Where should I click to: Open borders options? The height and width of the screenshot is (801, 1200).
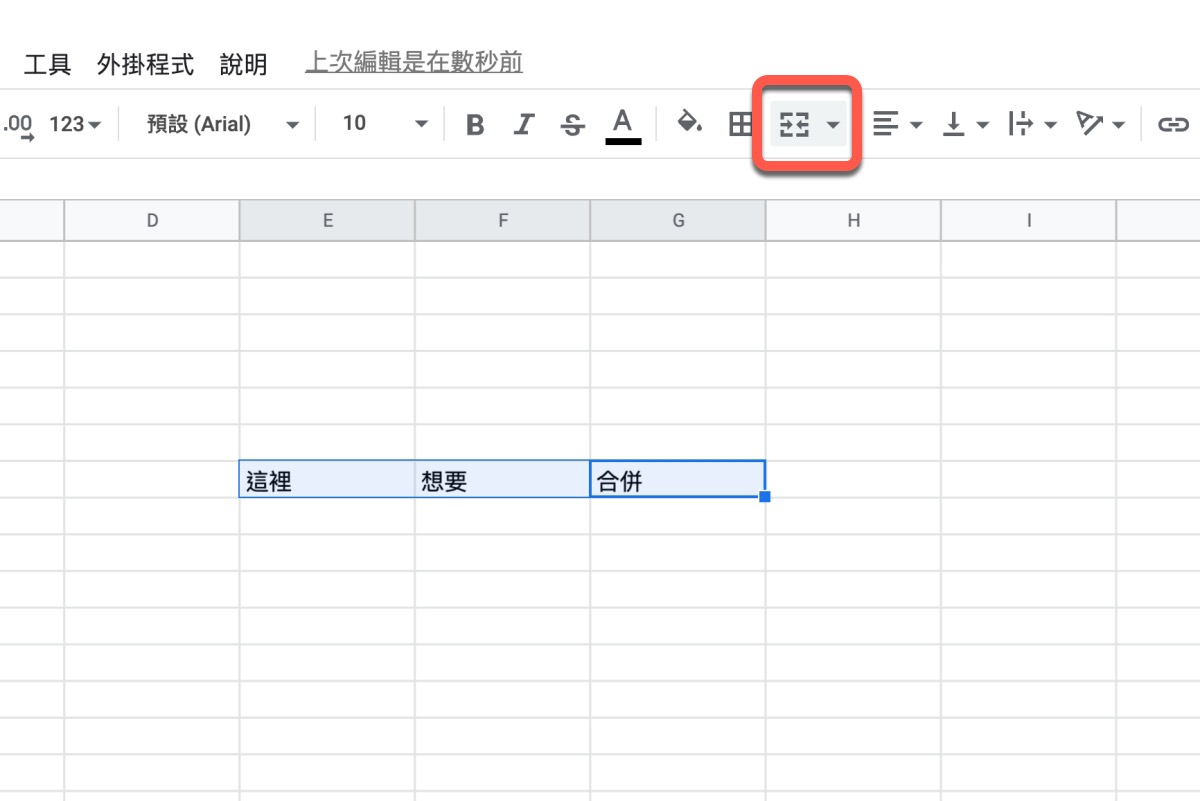[x=740, y=124]
